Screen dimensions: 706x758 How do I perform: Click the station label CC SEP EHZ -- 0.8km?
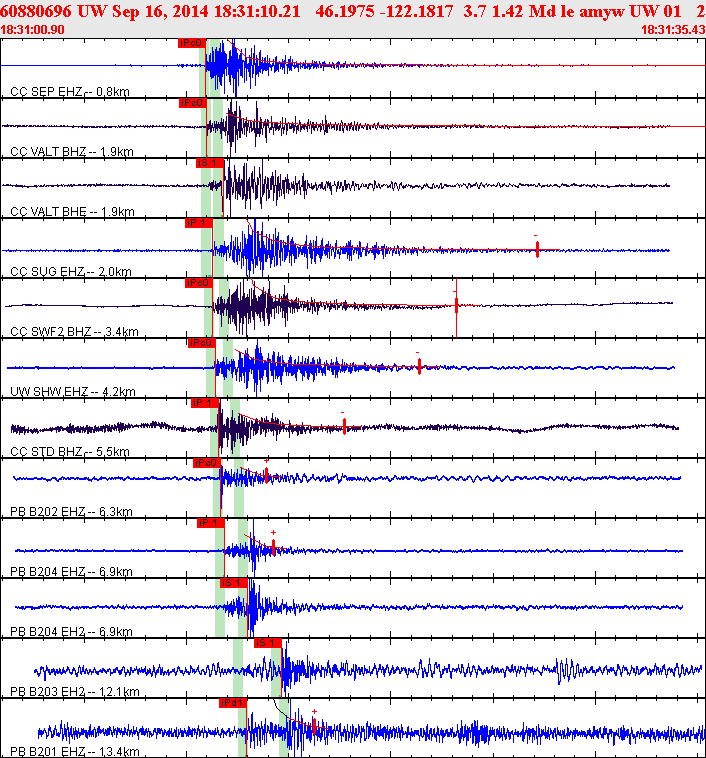click(70, 91)
